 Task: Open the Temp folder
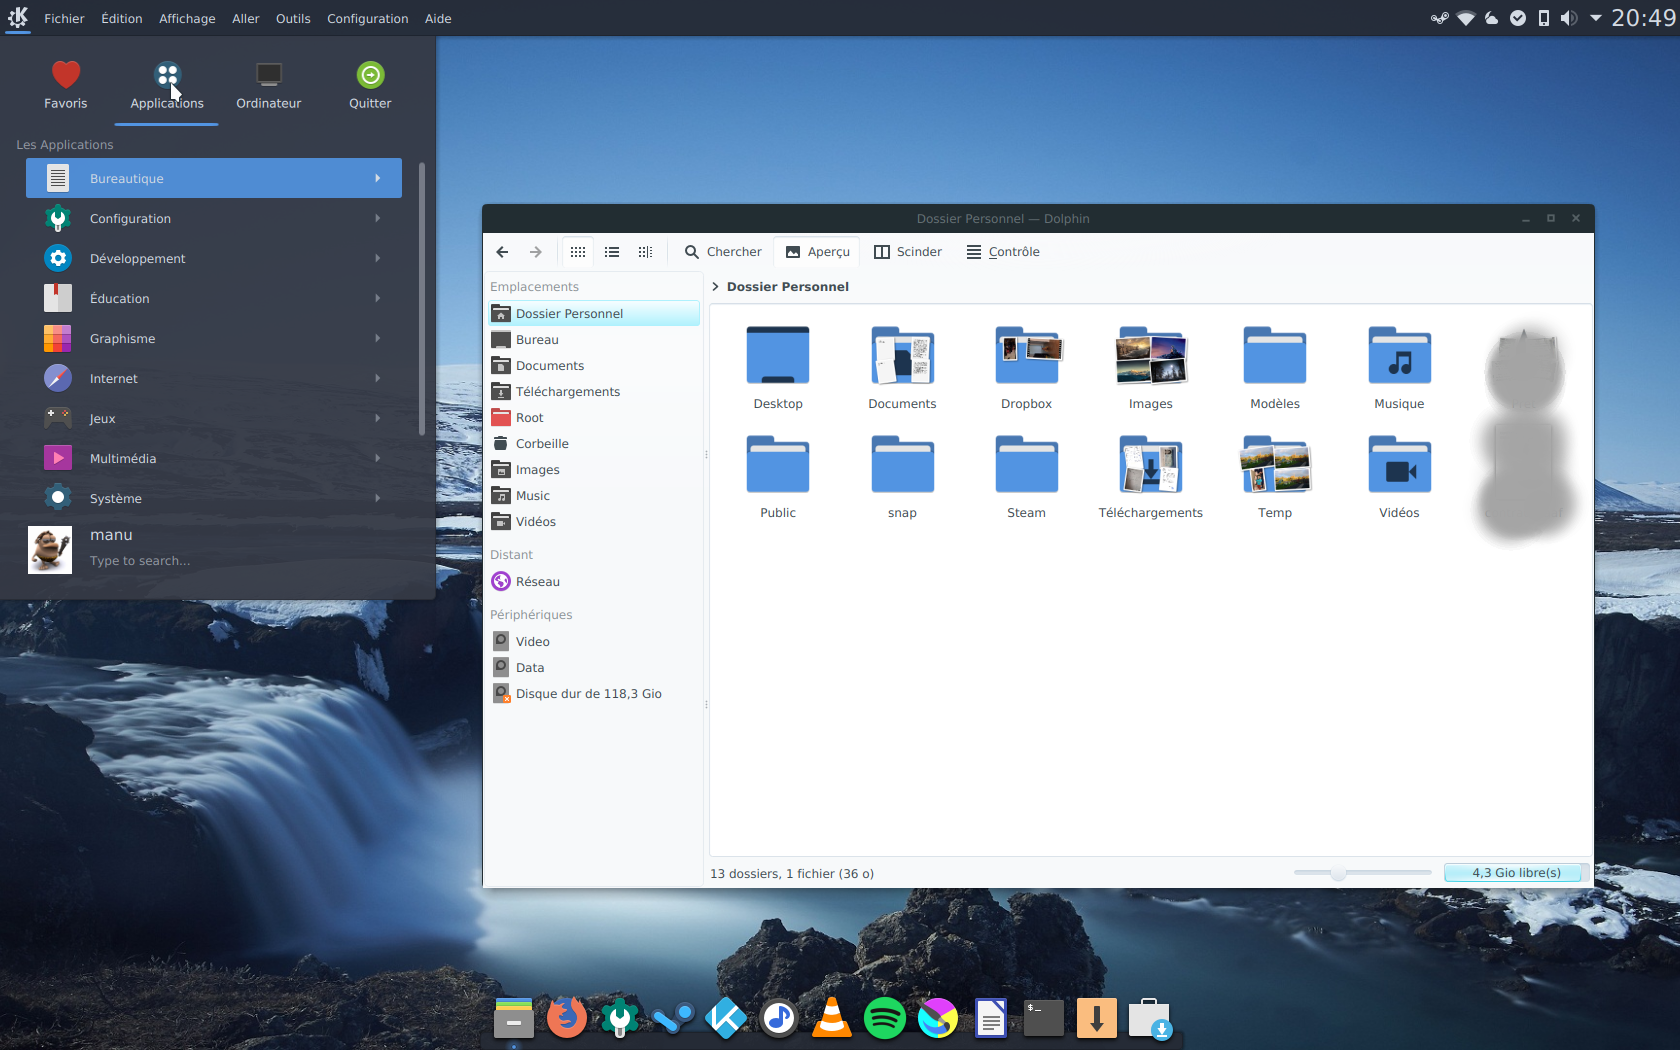click(1275, 476)
